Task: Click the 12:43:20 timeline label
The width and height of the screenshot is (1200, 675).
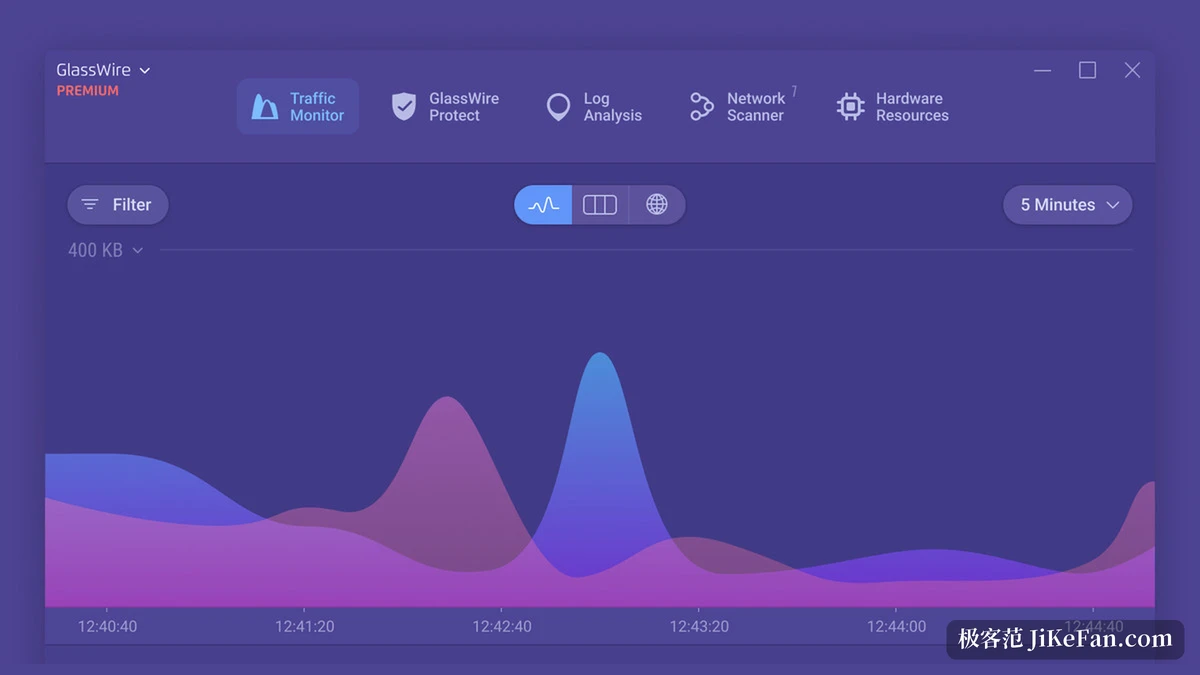Action: [699, 626]
